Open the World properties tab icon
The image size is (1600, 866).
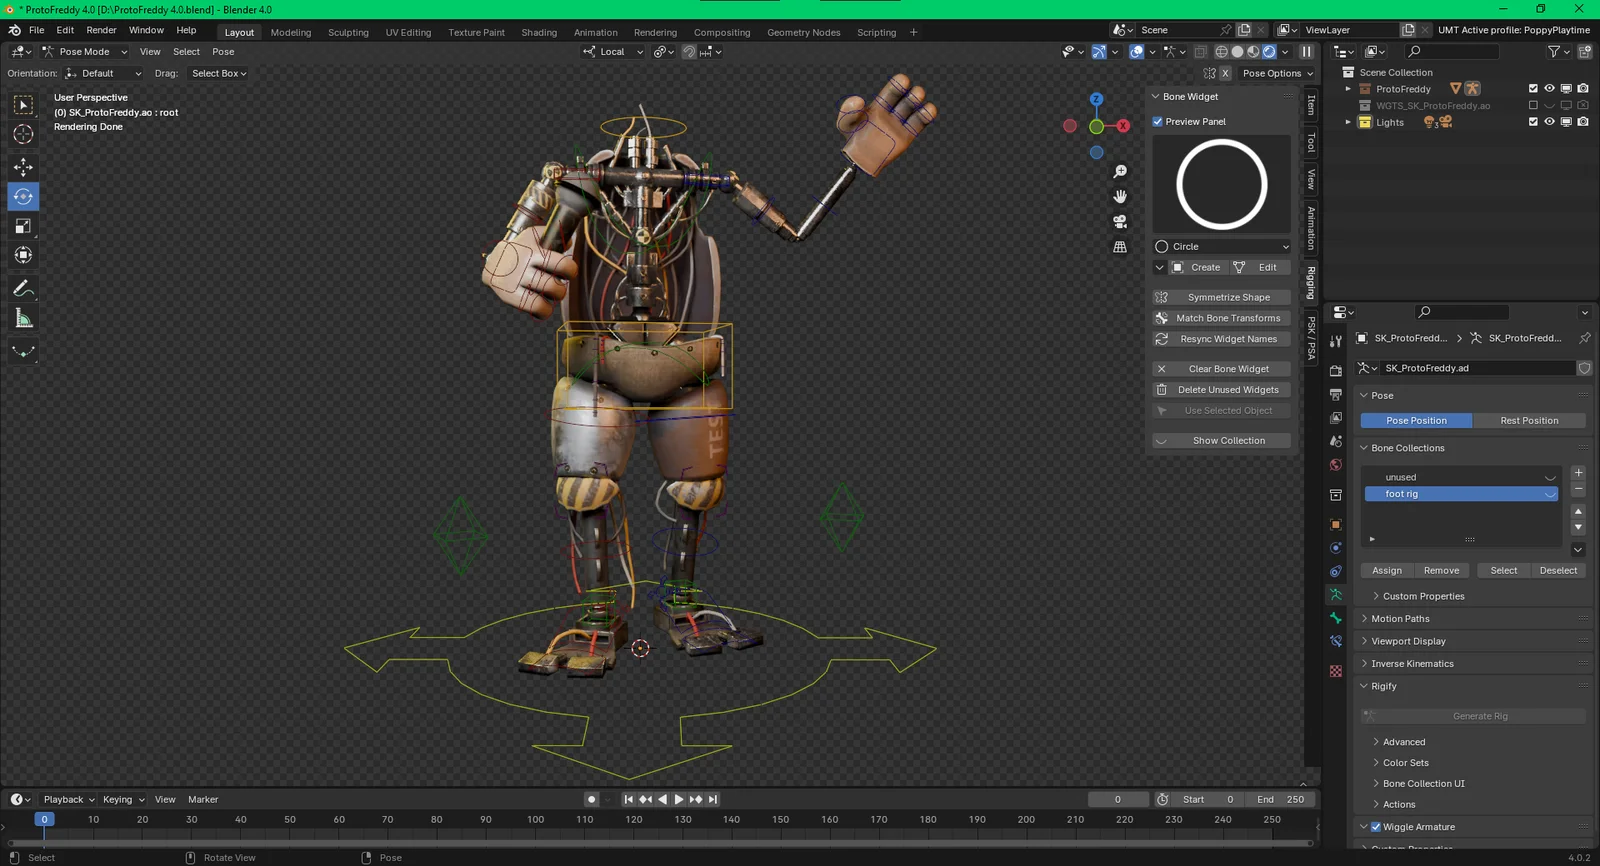tap(1336, 465)
